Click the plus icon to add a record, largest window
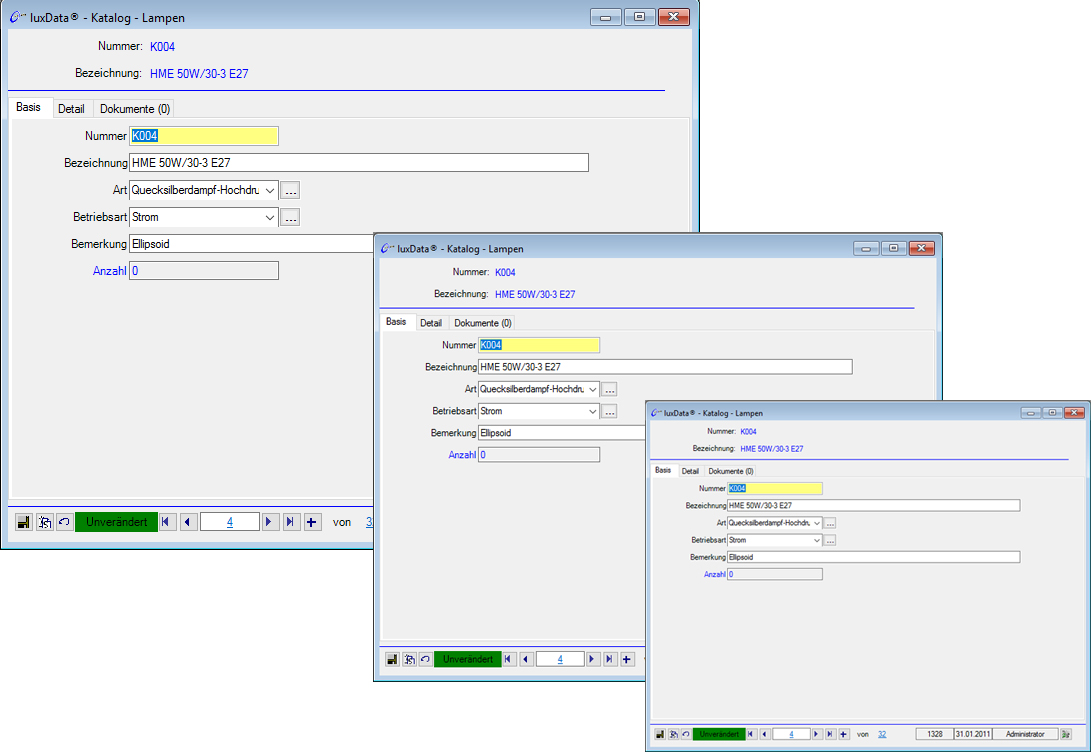 pos(312,522)
